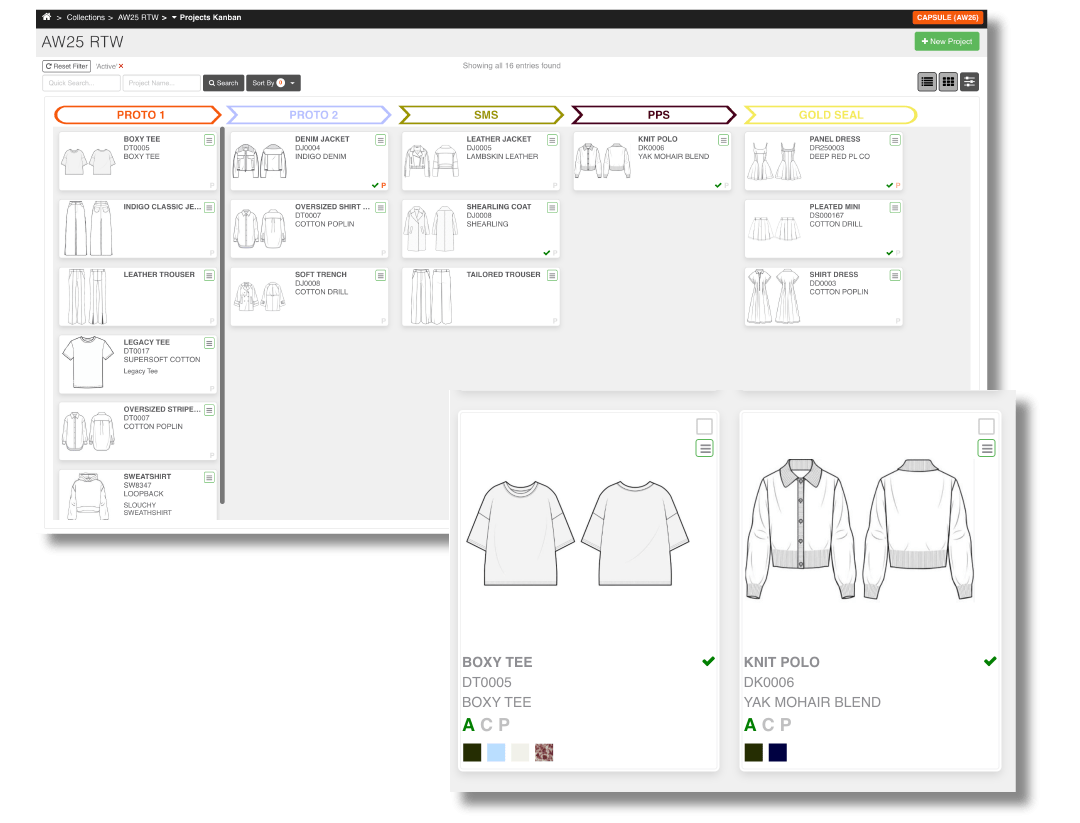The image size is (1080, 823).
Task: Switch to list view icon
Action: [927, 82]
